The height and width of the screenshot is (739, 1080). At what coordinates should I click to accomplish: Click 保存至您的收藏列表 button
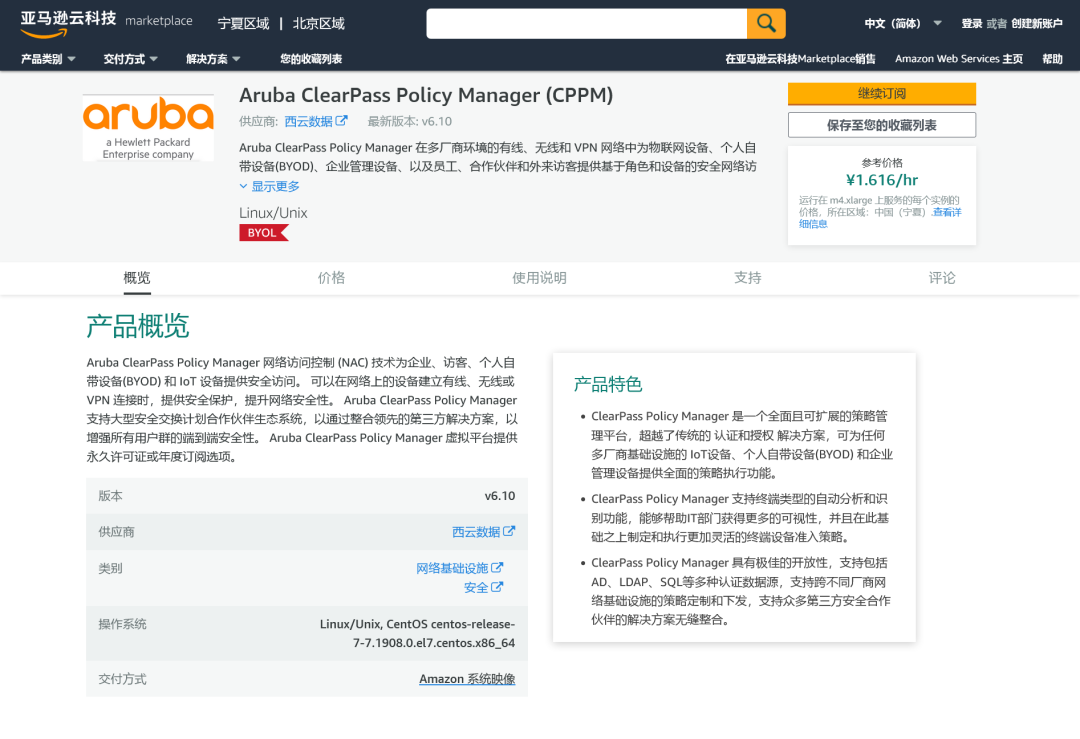click(882, 125)
